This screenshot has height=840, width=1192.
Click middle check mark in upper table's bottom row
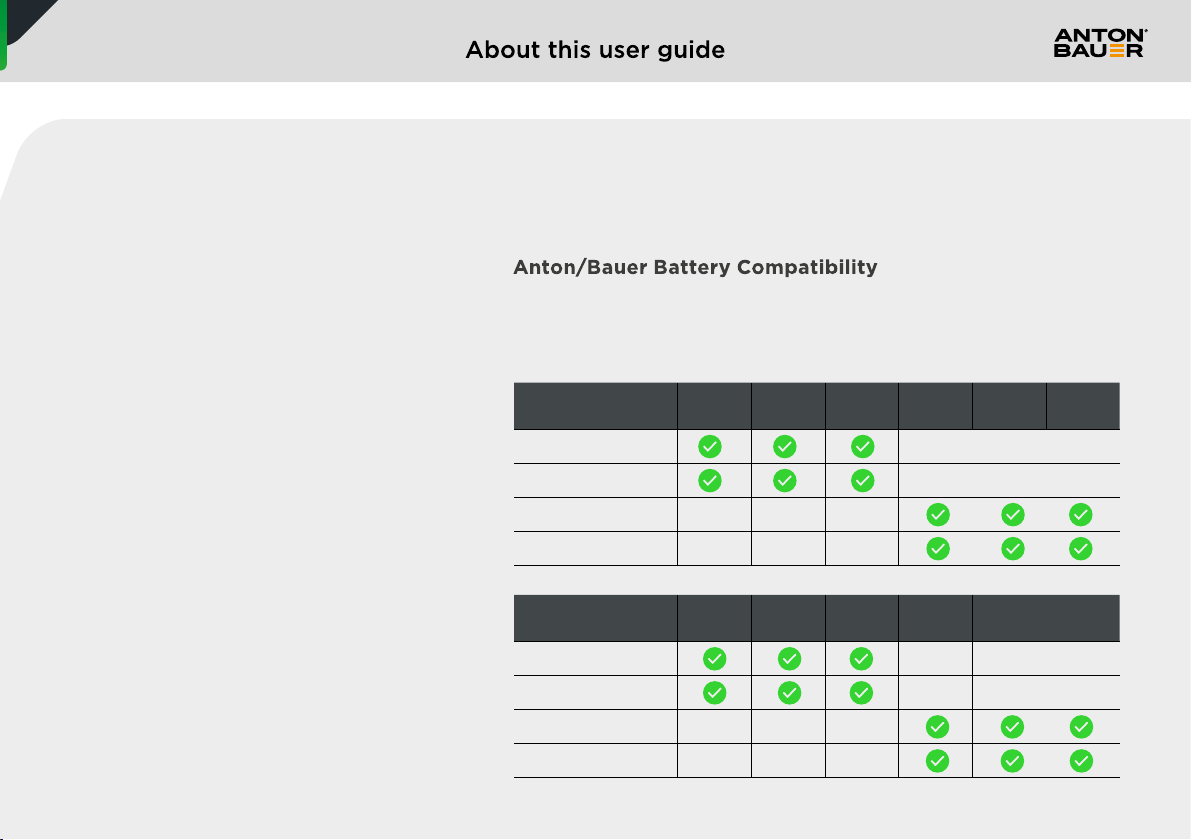[1013, 549]
